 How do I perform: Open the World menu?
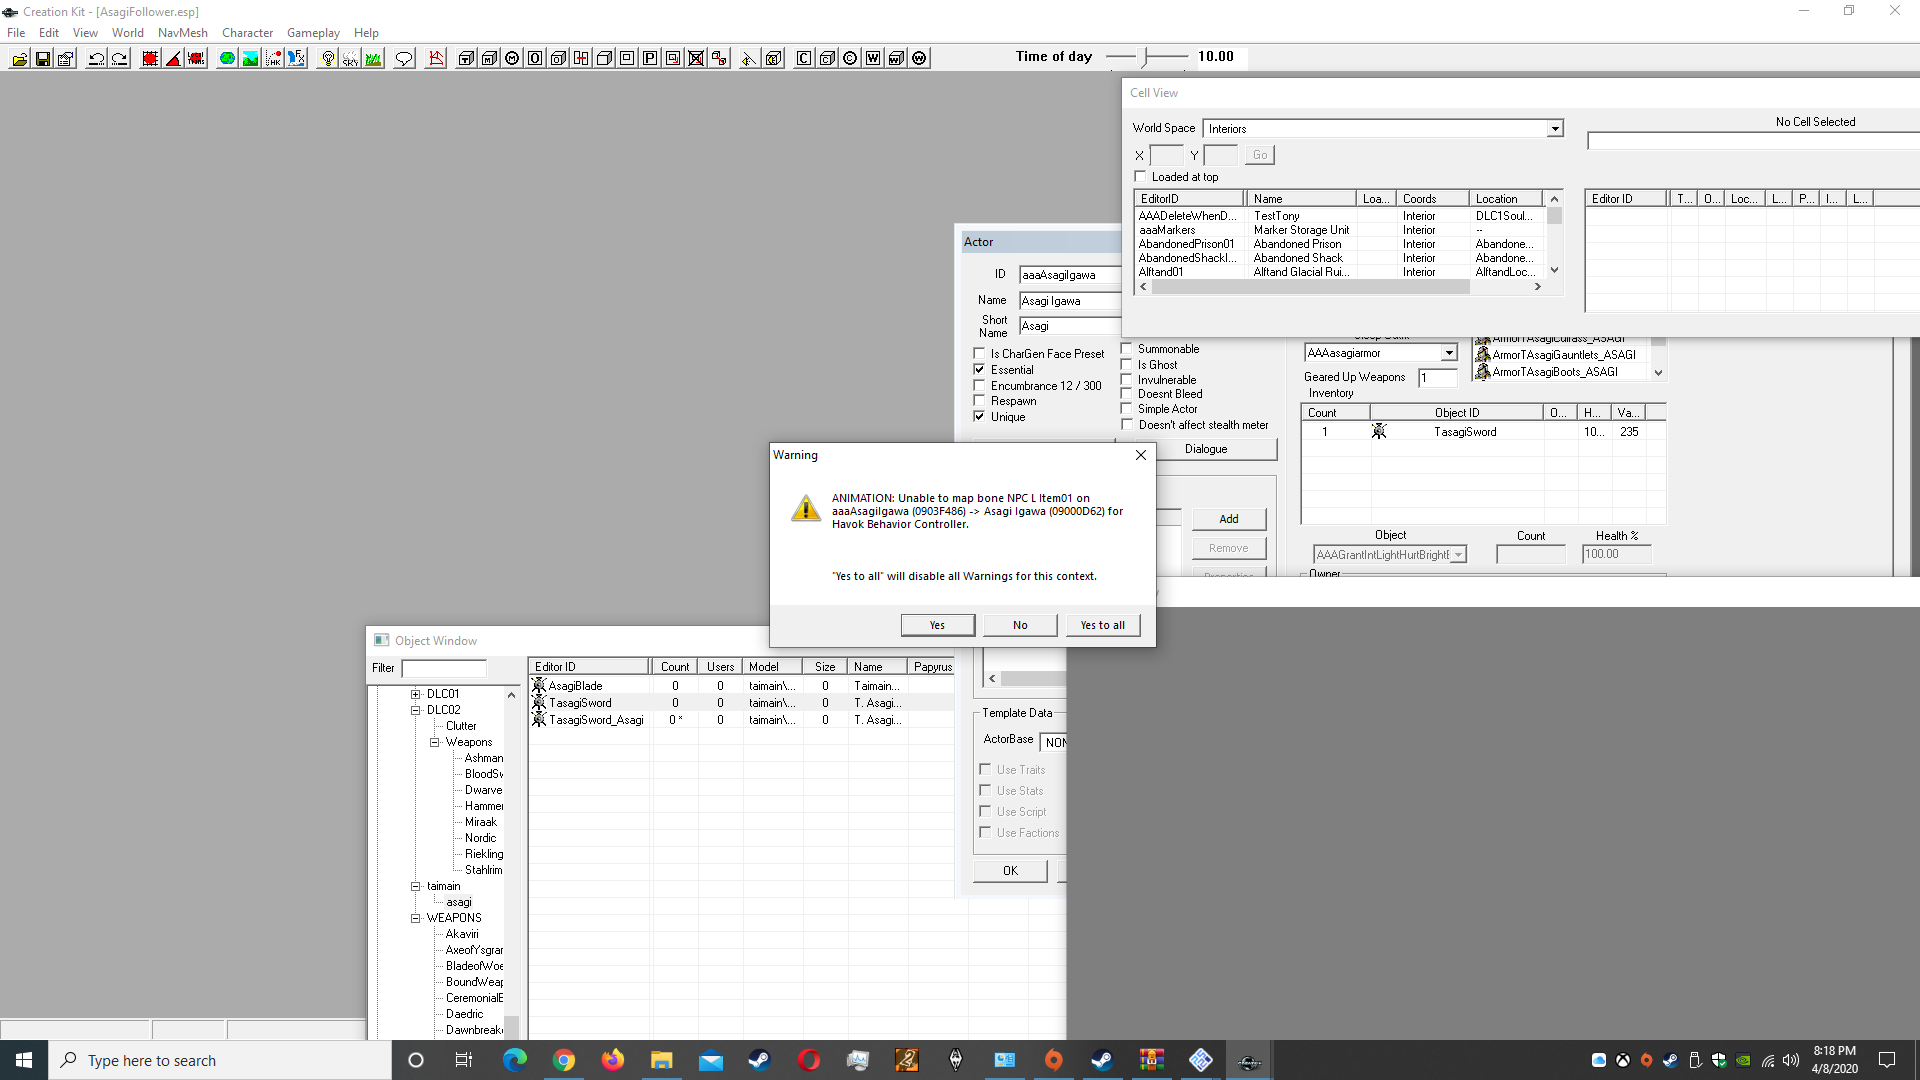(128, 33)
